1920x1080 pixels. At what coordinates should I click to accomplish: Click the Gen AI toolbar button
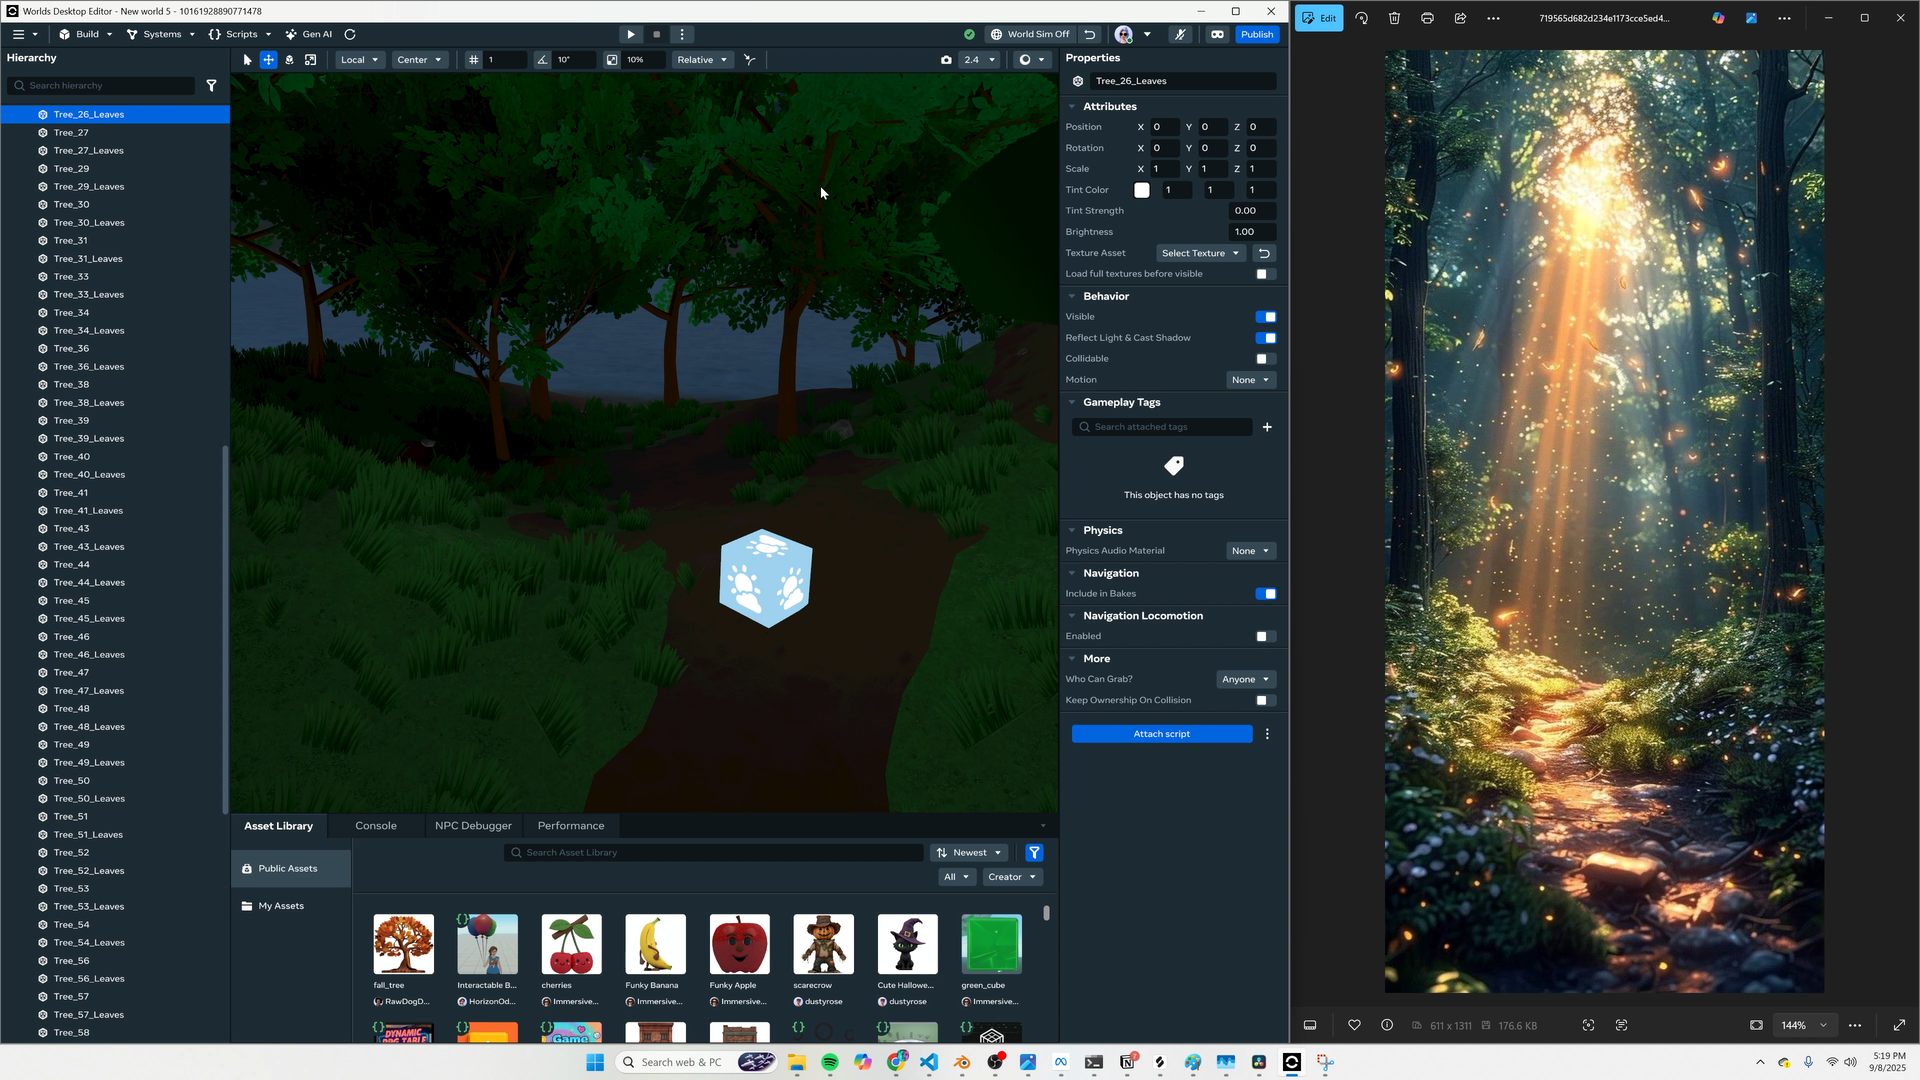tap(308, 34)
